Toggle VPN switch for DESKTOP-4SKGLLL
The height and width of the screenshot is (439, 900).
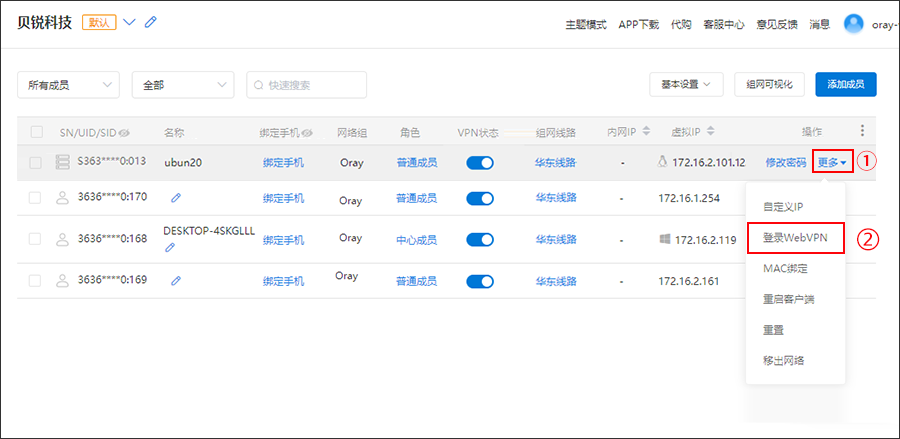pos(480,240)
